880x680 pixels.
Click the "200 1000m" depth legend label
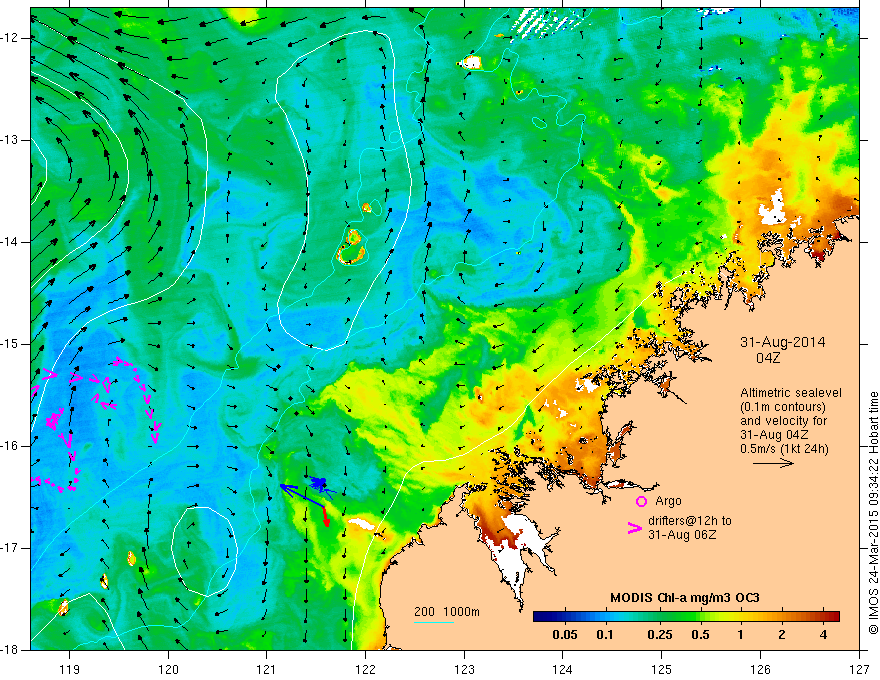[x=447, y=612]
